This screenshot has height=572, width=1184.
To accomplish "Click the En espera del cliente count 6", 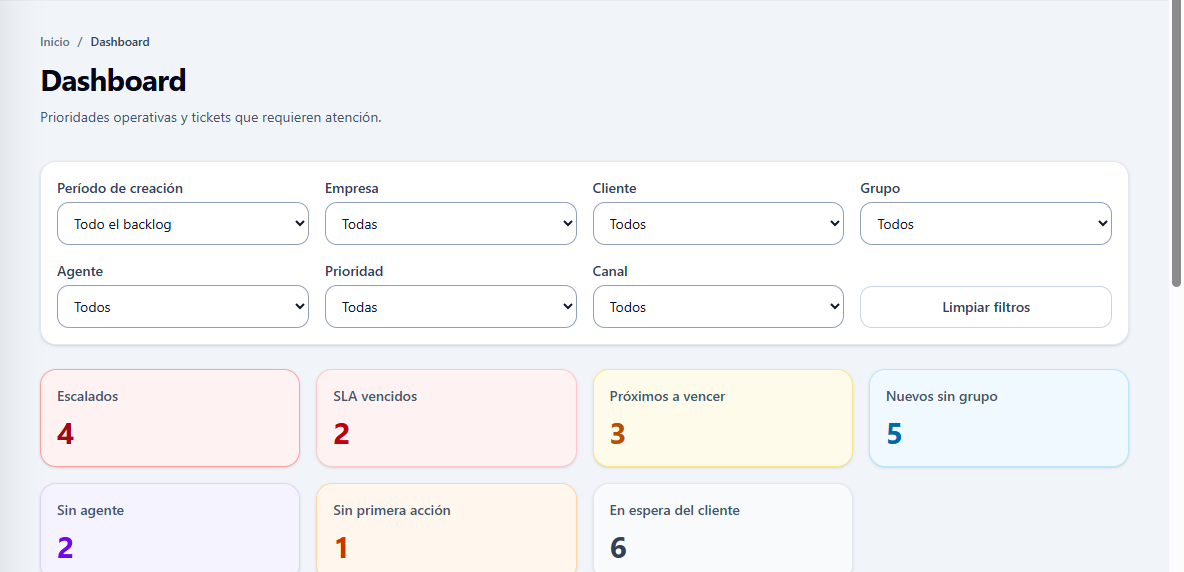I will (618, 548).
